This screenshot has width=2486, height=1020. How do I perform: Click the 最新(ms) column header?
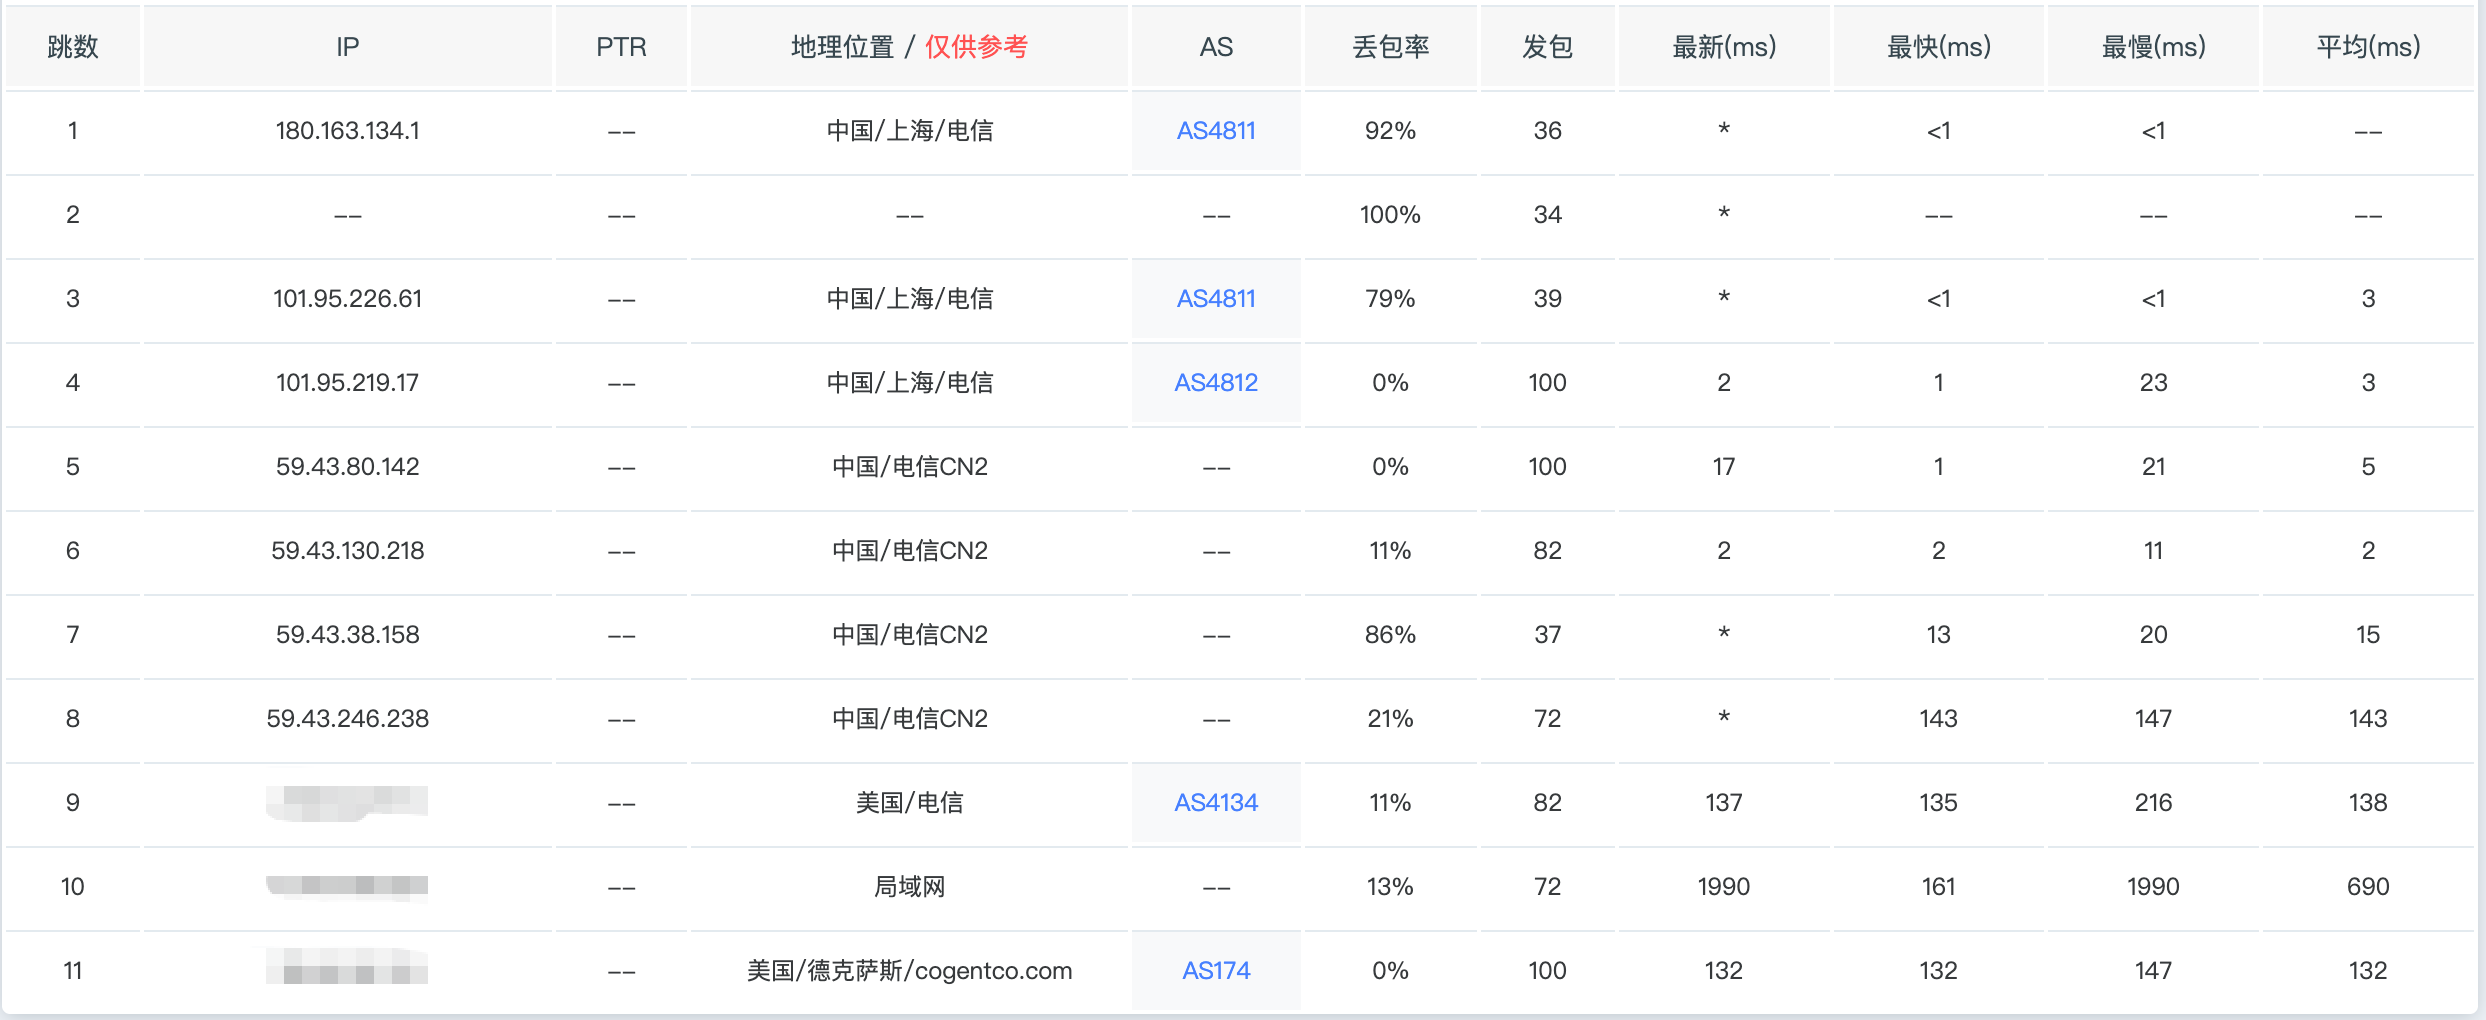pos(1724,47)
